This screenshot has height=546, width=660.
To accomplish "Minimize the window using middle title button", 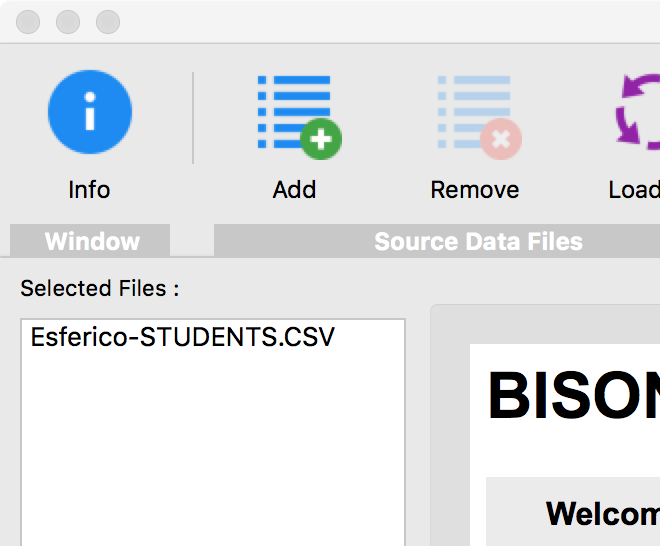I will point(68,22).
